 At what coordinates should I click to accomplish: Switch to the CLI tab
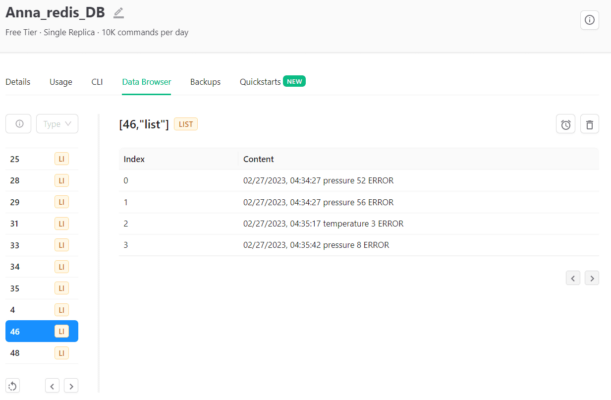click(x=97, y=82)
